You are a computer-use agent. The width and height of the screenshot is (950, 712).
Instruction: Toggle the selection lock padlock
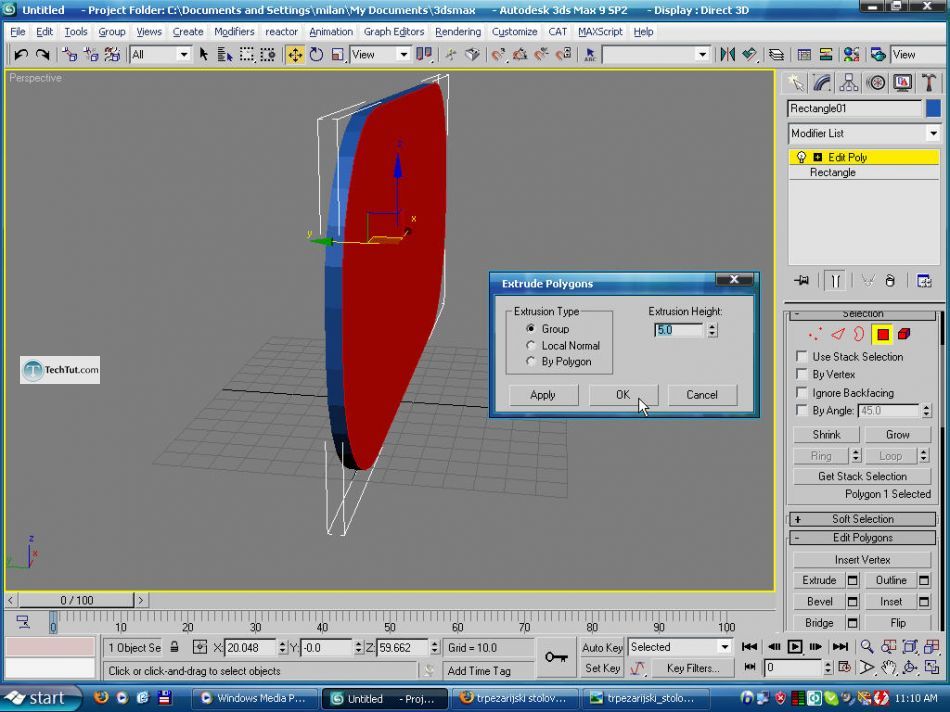coord(174,647)
